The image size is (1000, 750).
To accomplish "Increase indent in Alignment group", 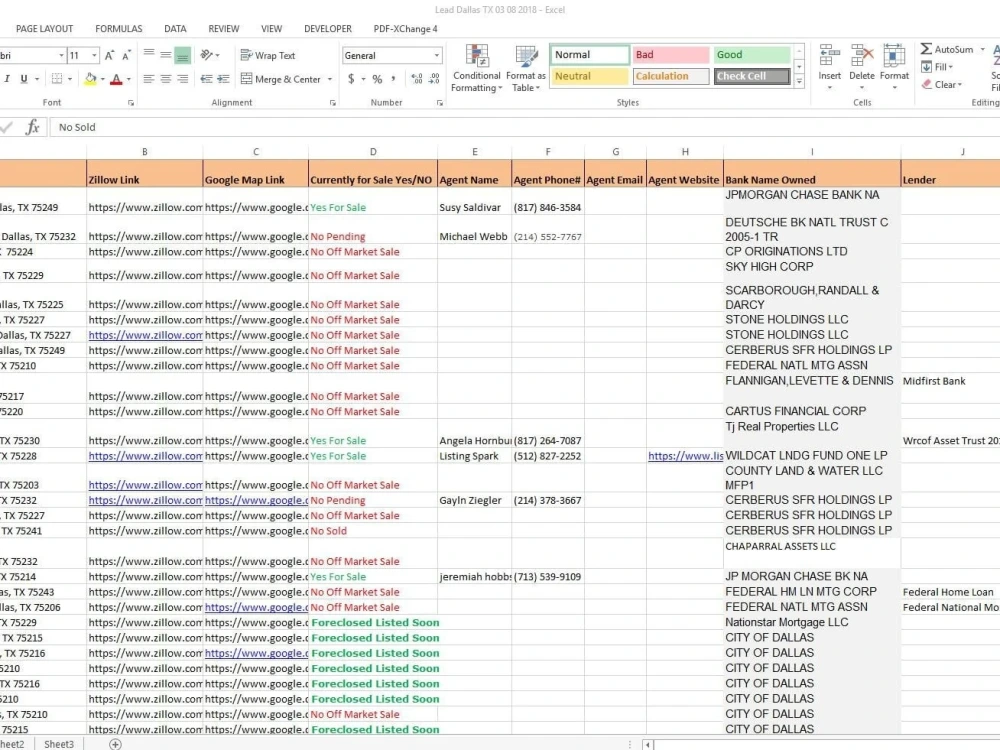I will (x=223, y=79).
